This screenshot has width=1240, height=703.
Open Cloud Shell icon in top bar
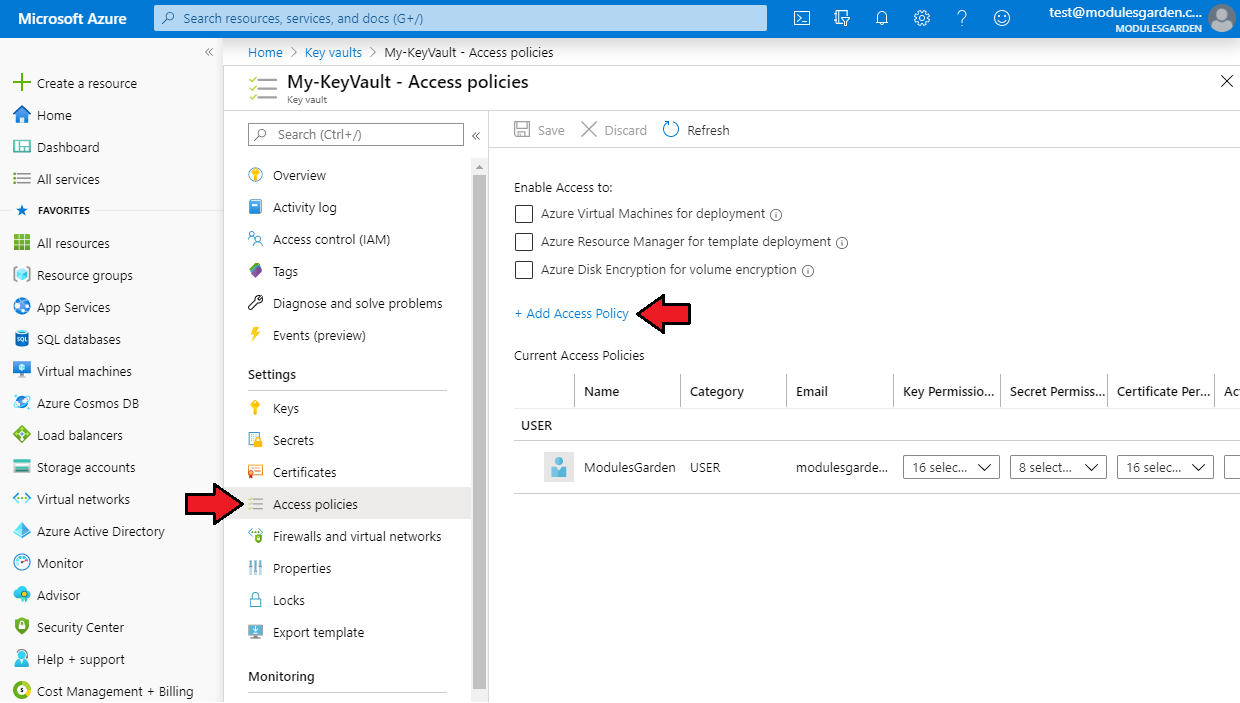tap(802, 18)
